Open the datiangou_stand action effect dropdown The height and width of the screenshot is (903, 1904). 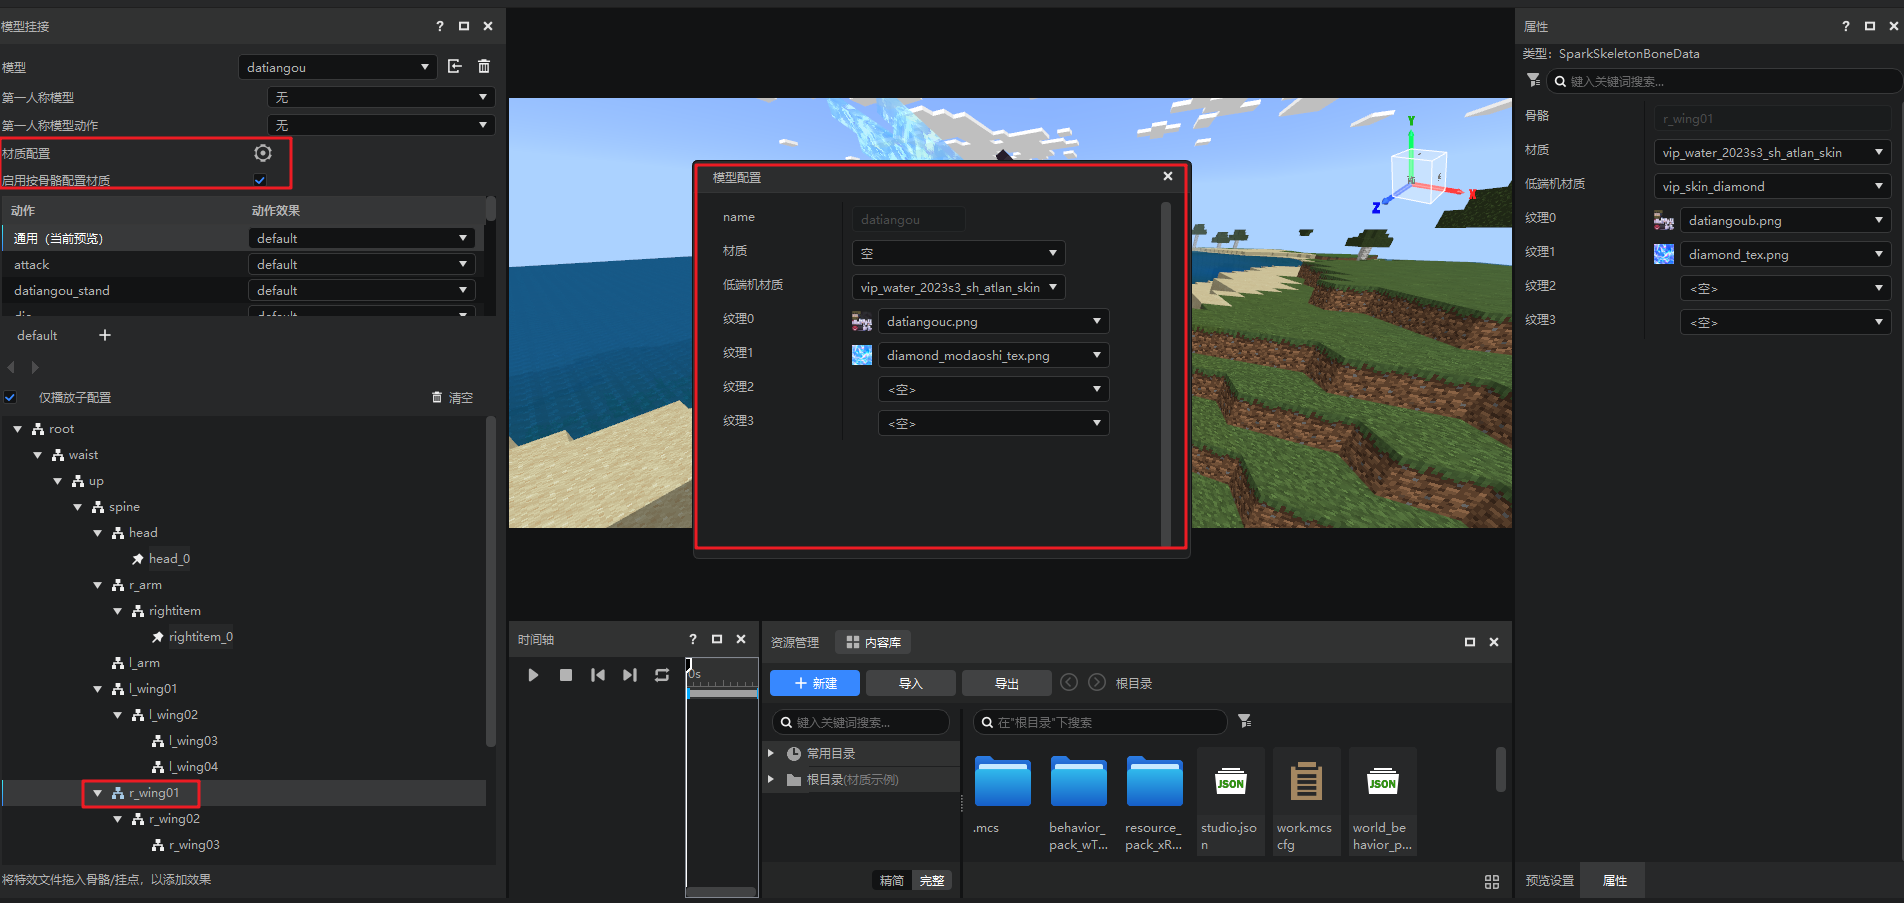[x=361, y=290]
